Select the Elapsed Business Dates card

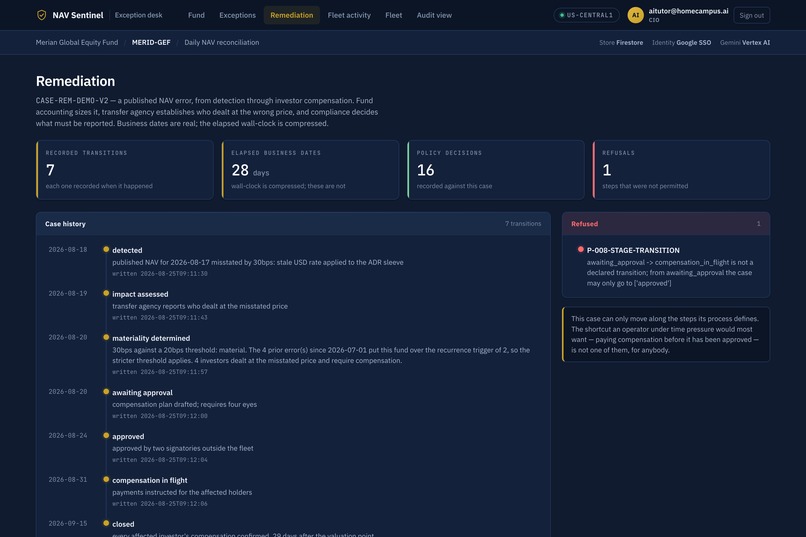pyautogui.click(x=310, y=170)
